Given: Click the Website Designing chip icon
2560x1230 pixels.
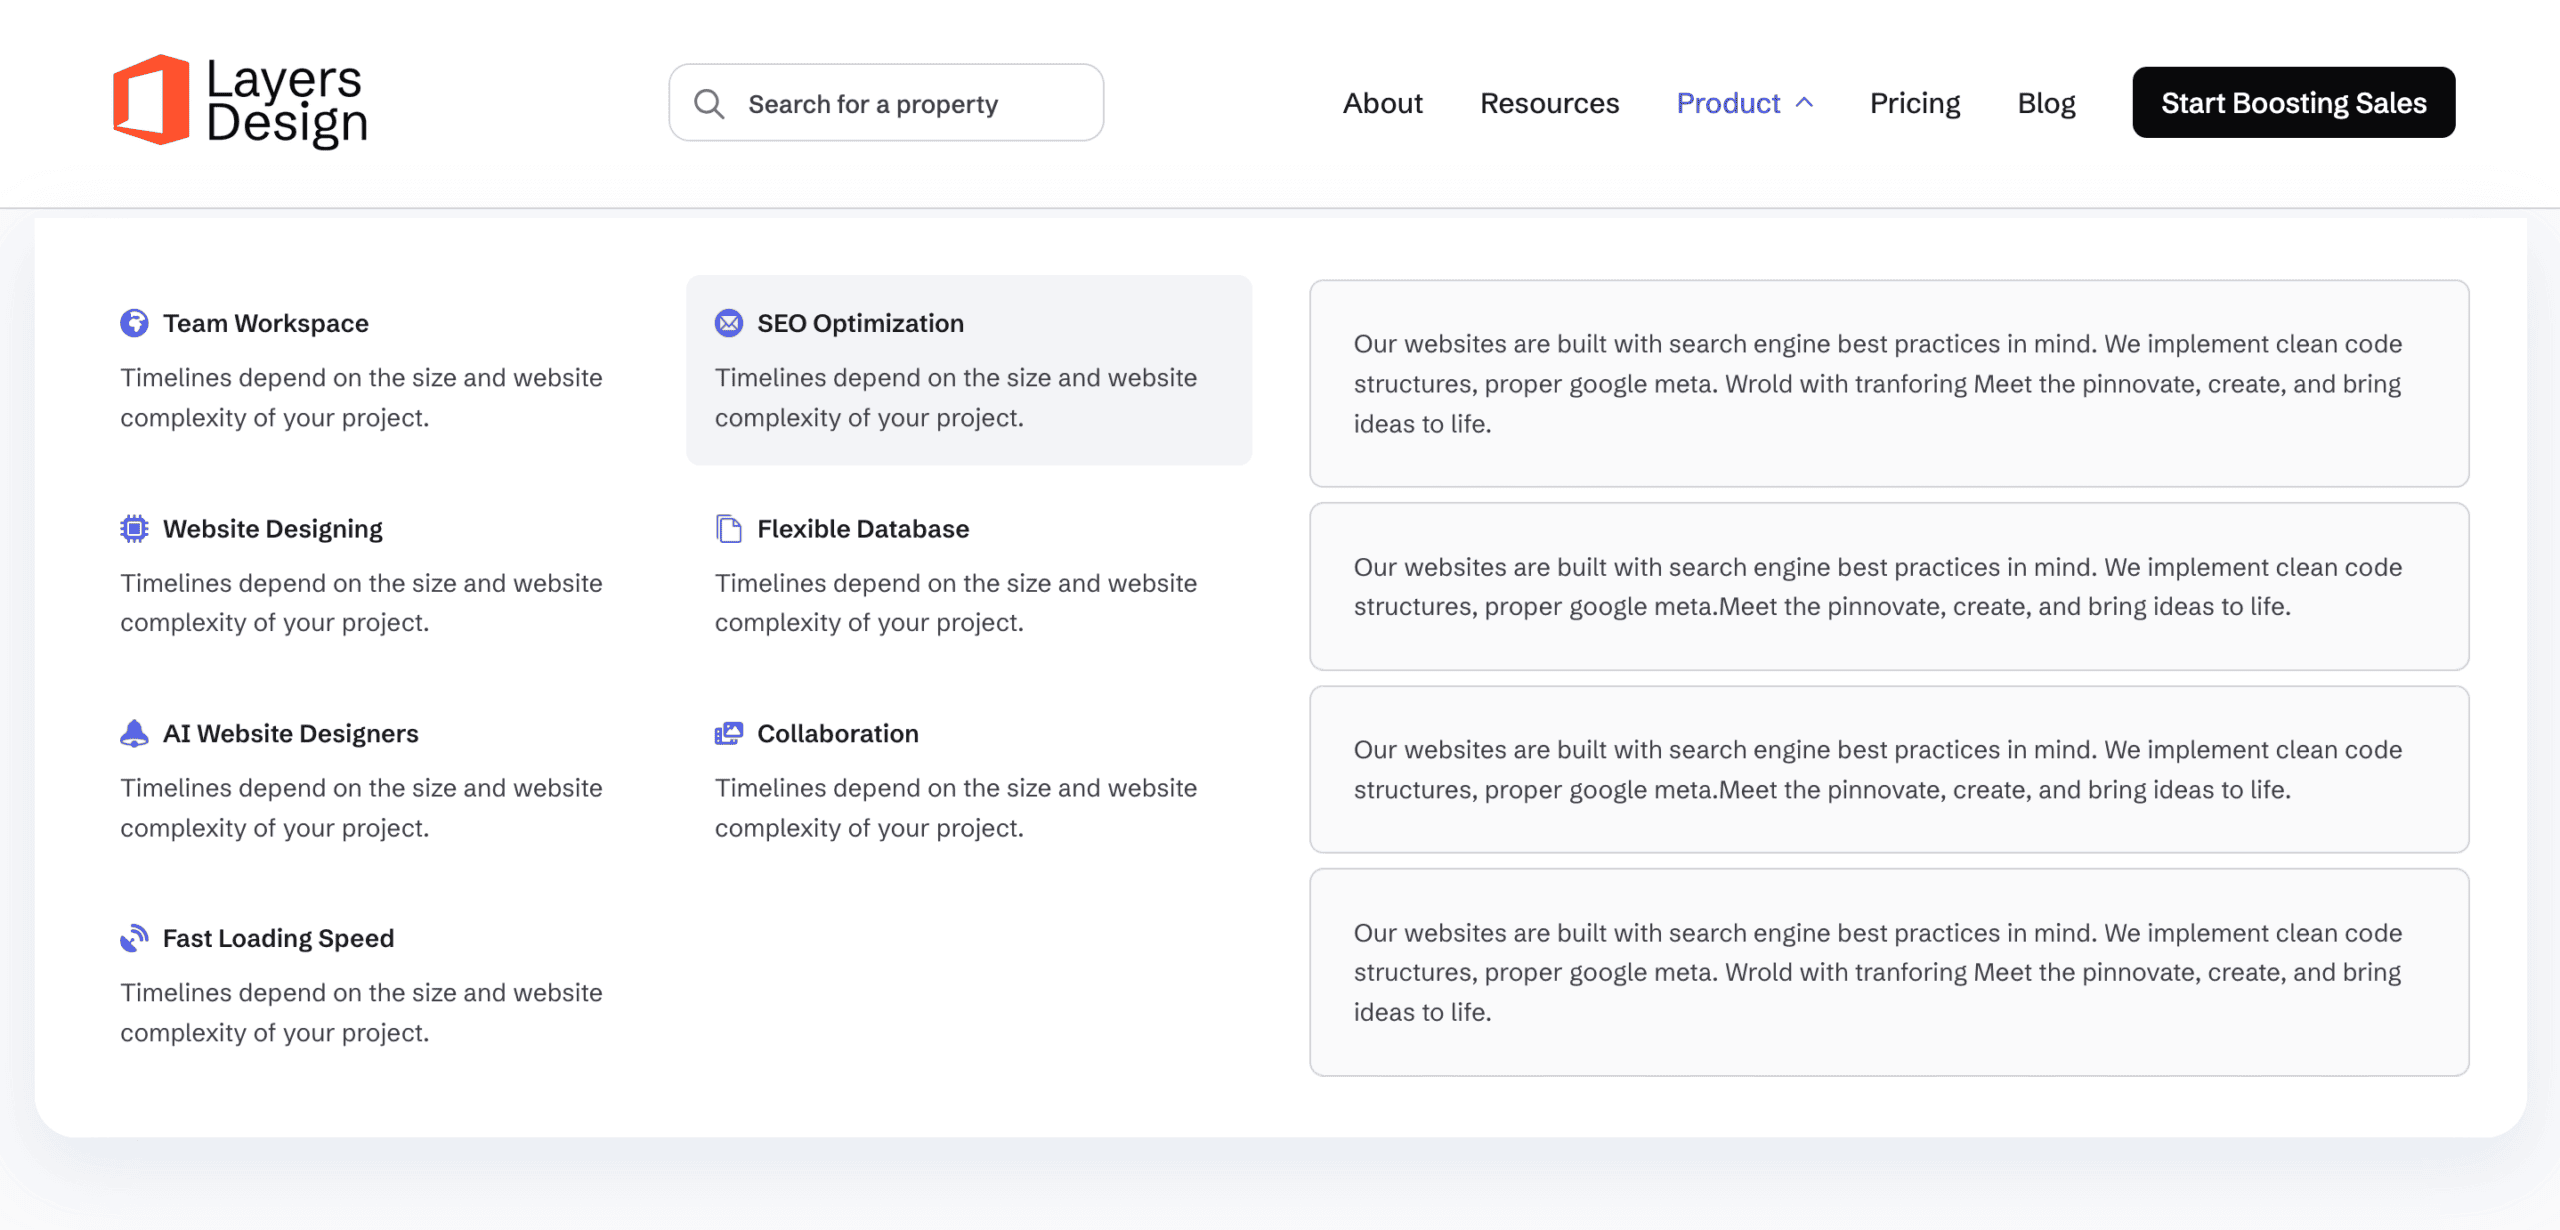Looking at the screenshot, I should [x=134, y=528].
